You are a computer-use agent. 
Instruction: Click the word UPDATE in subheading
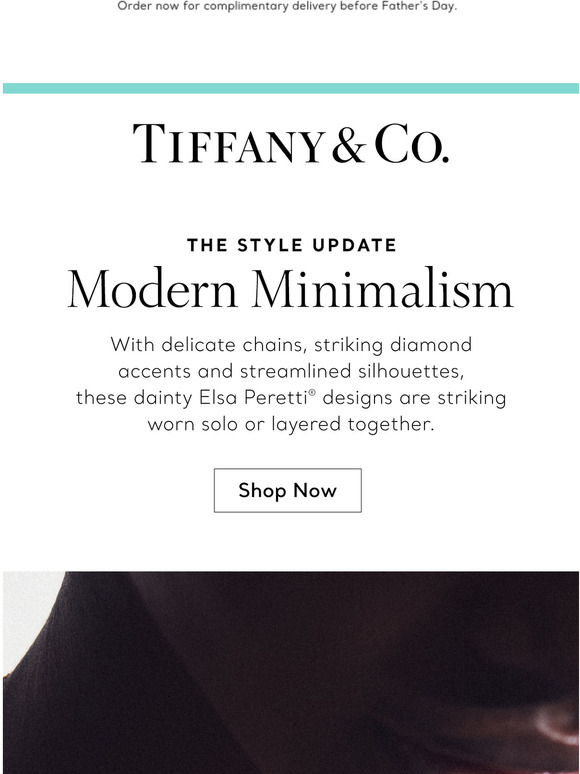(x=354, y=245)
